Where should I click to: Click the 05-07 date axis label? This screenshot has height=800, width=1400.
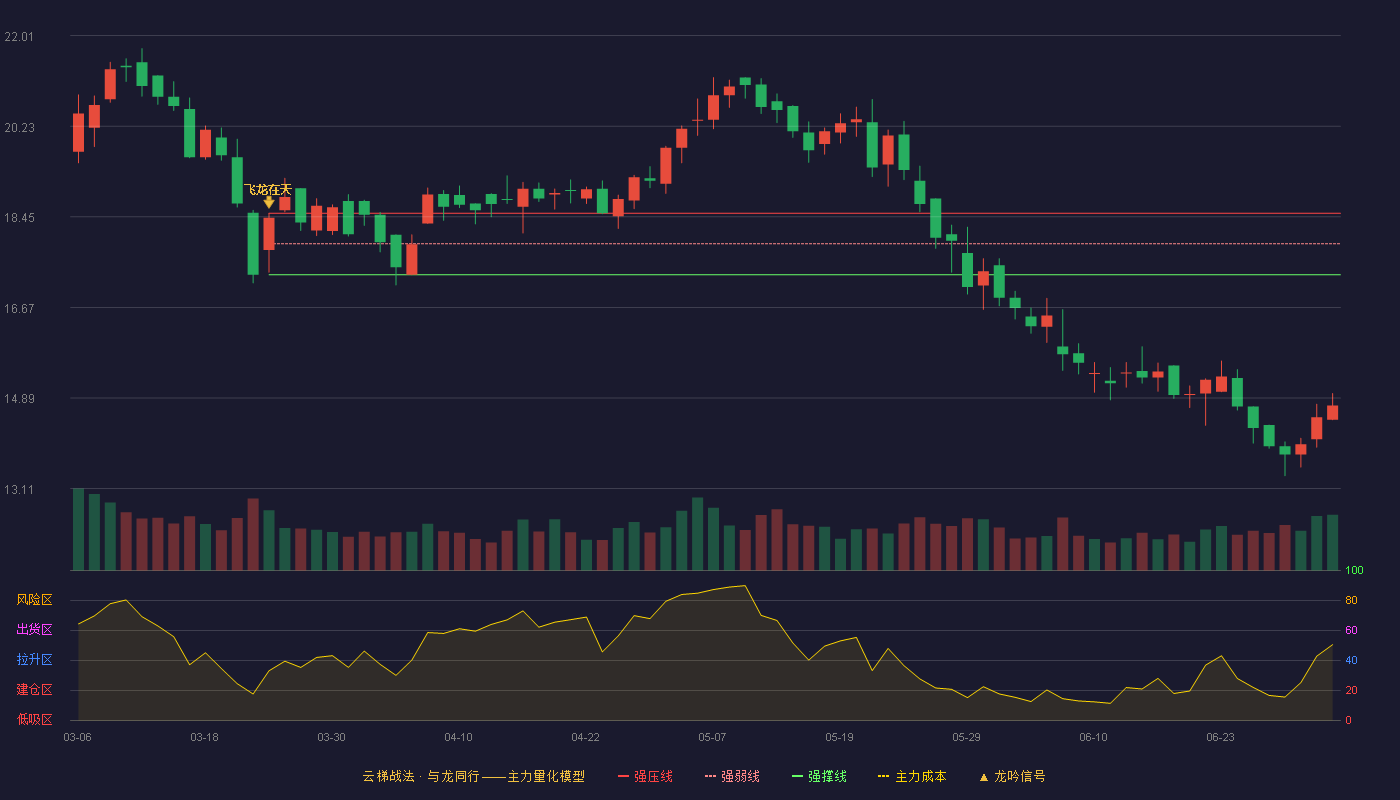point(712,737)
